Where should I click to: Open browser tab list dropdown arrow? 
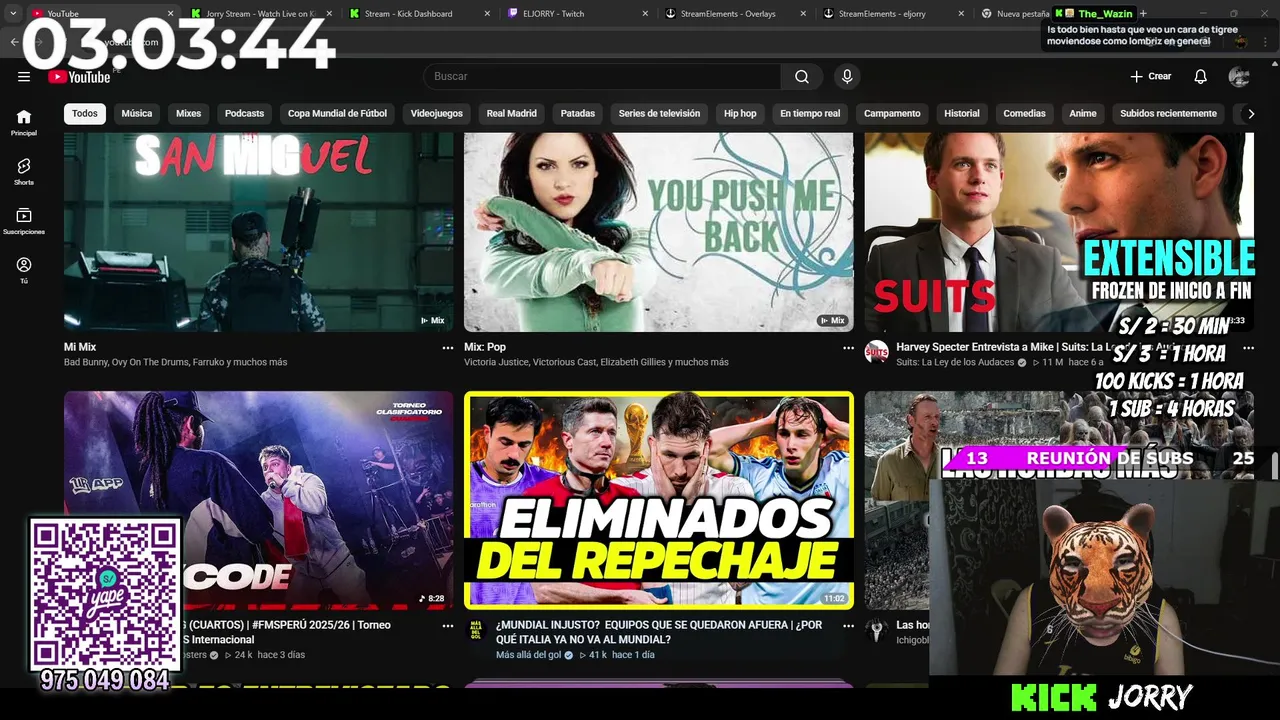[13, 14]
